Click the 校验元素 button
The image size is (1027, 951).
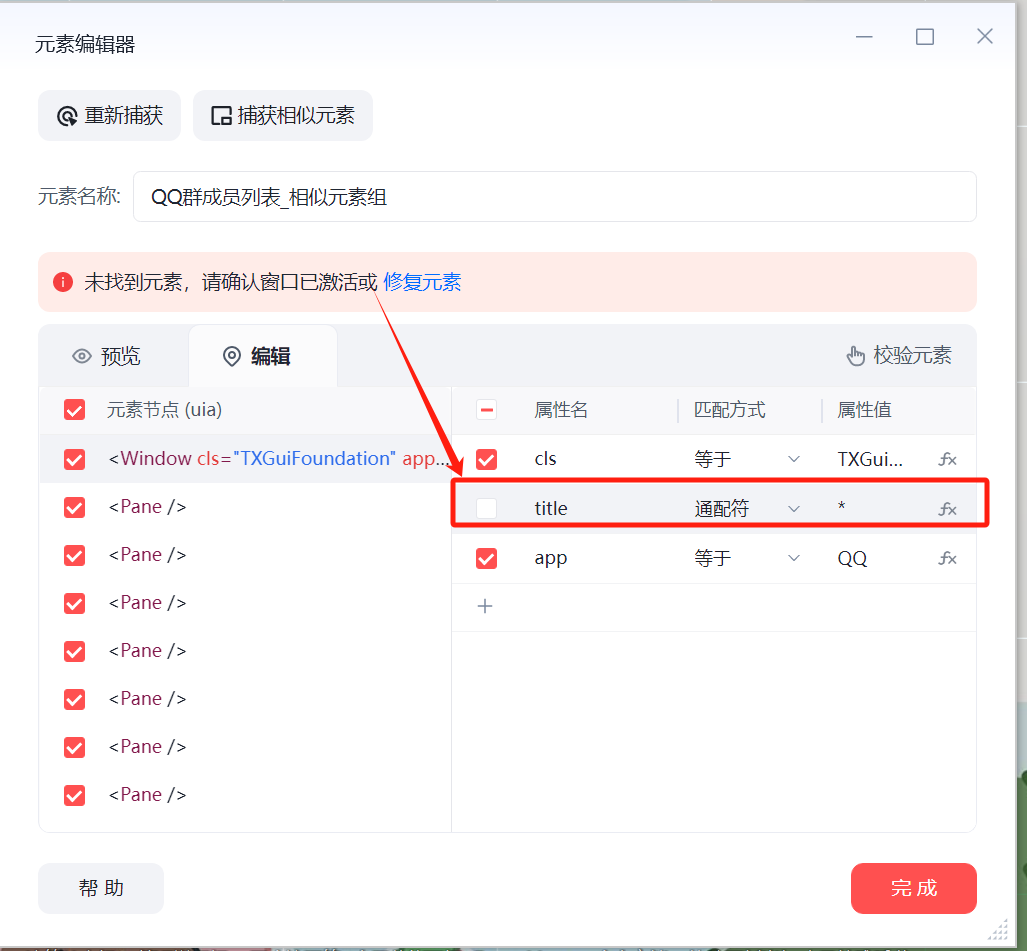(x=899, y=356)
